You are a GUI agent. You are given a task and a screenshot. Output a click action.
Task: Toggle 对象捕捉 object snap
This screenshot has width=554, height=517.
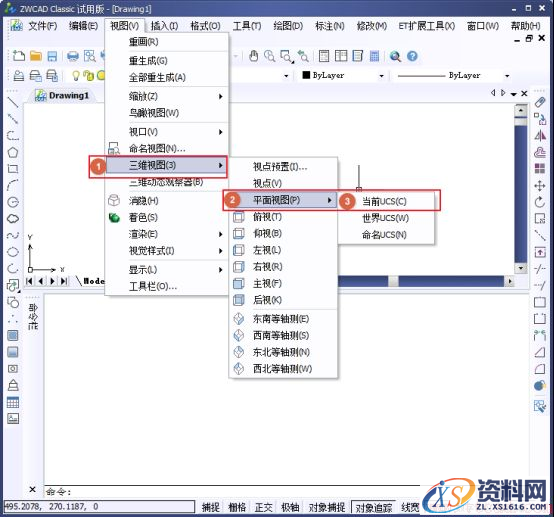point(327,507)
